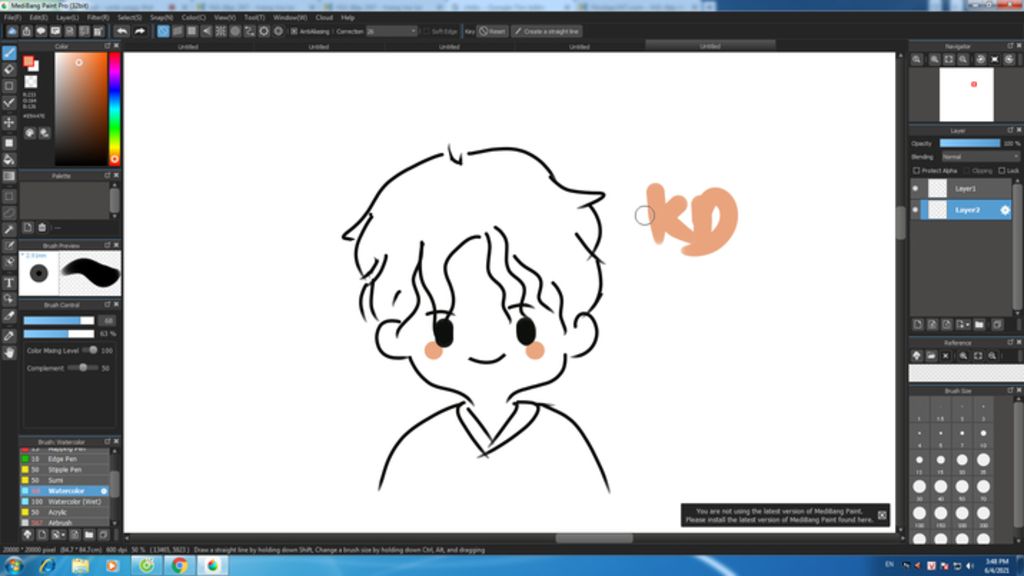Hide Layer1 using its visibility dot
The image size is (1024, 576).
point(915,189)
